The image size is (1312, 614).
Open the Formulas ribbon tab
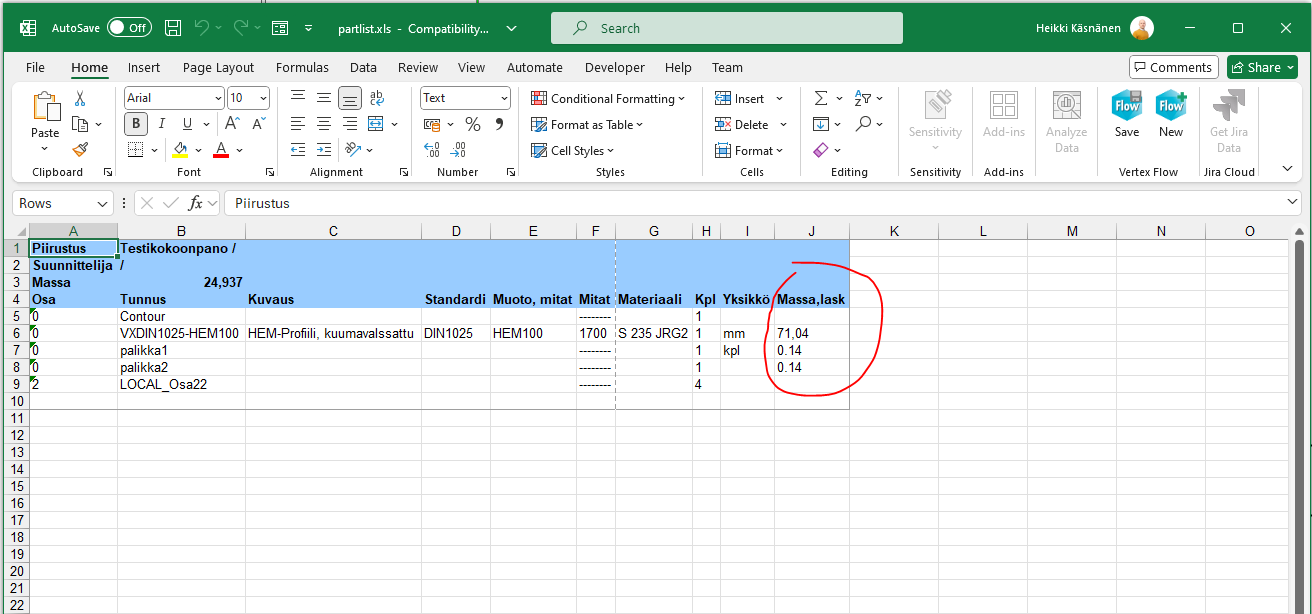click(302, 67)
